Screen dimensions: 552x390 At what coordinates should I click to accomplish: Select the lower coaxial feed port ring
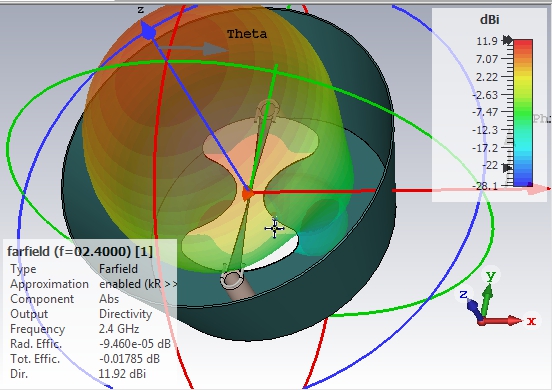click(x=232, y=278)
